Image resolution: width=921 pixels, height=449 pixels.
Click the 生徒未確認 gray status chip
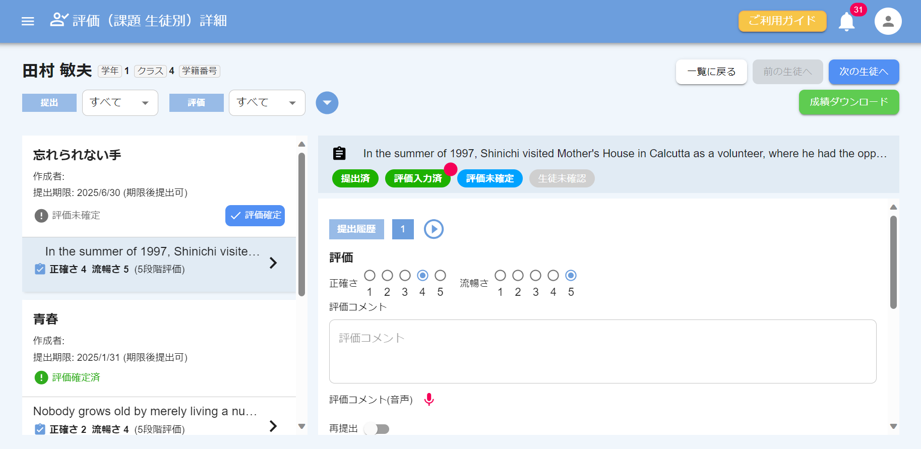tap(562, 179)
